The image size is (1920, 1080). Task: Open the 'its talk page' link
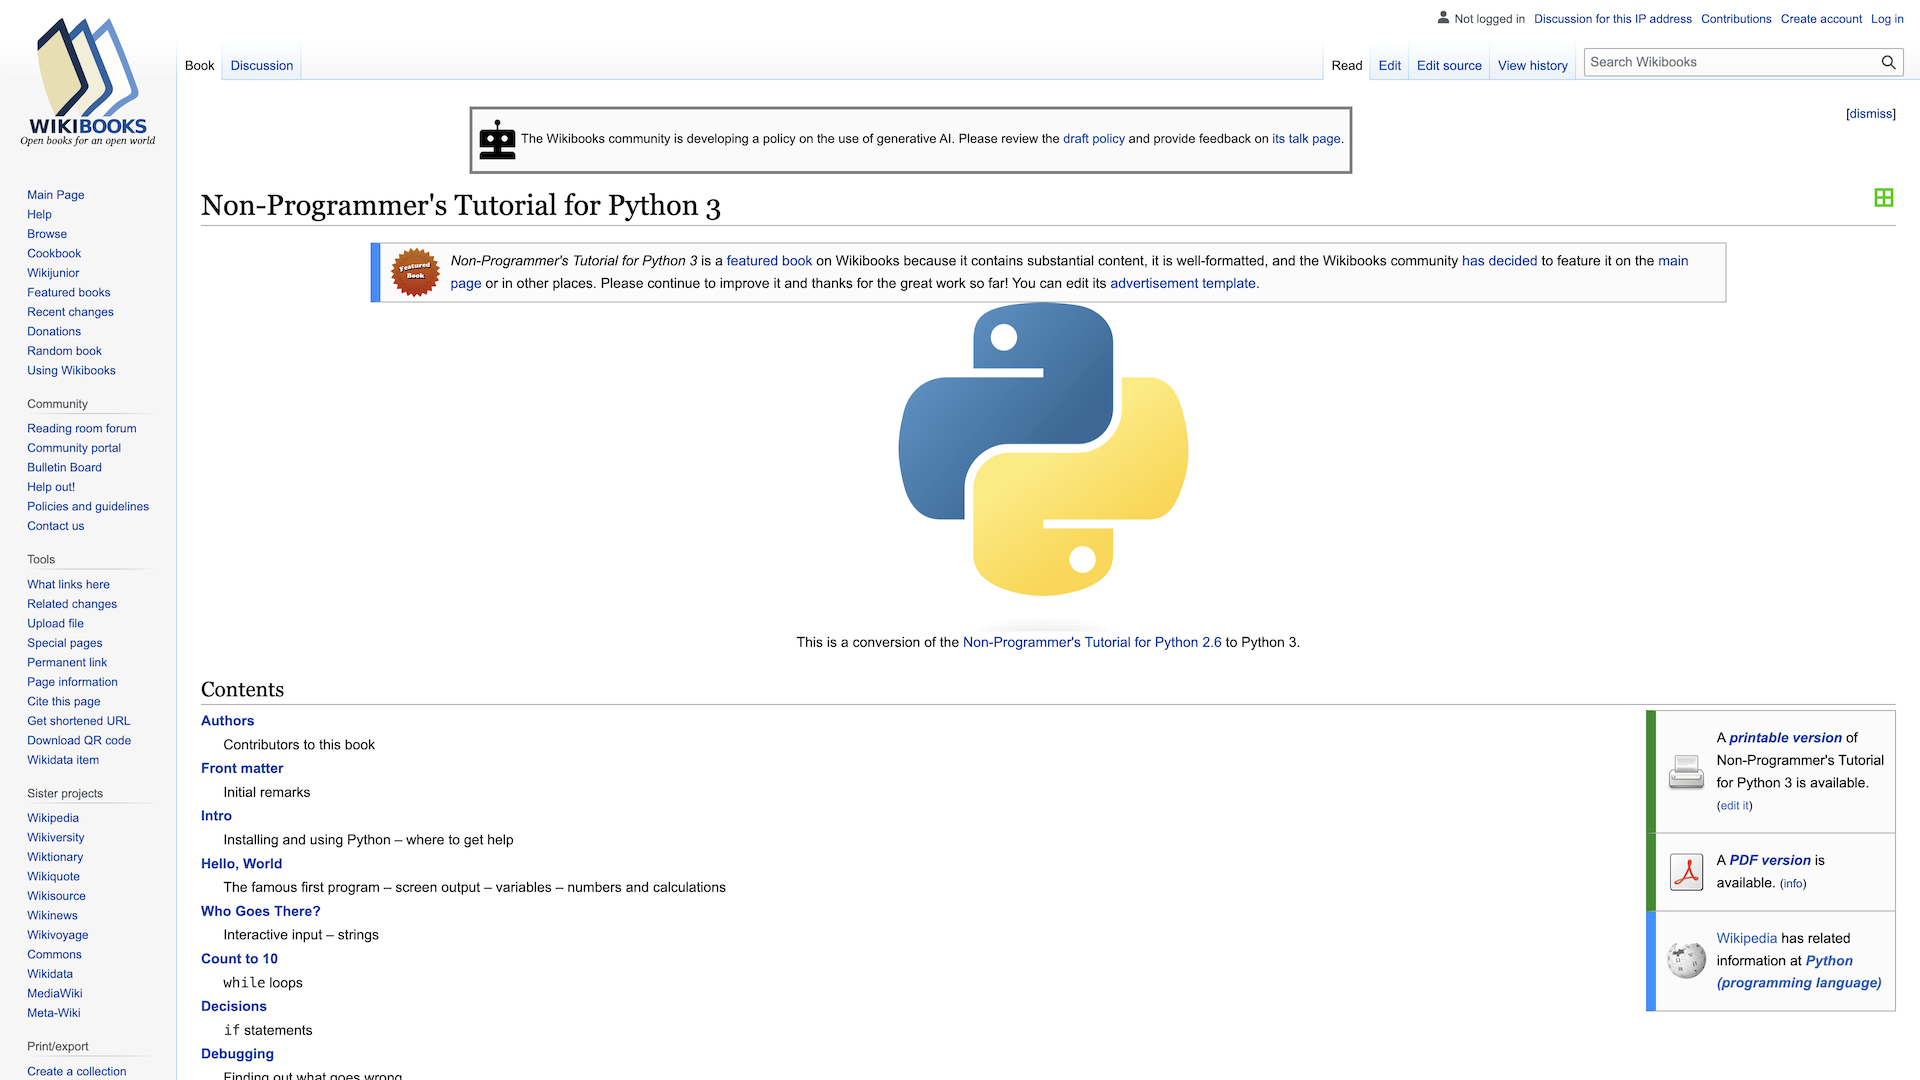1305,139
